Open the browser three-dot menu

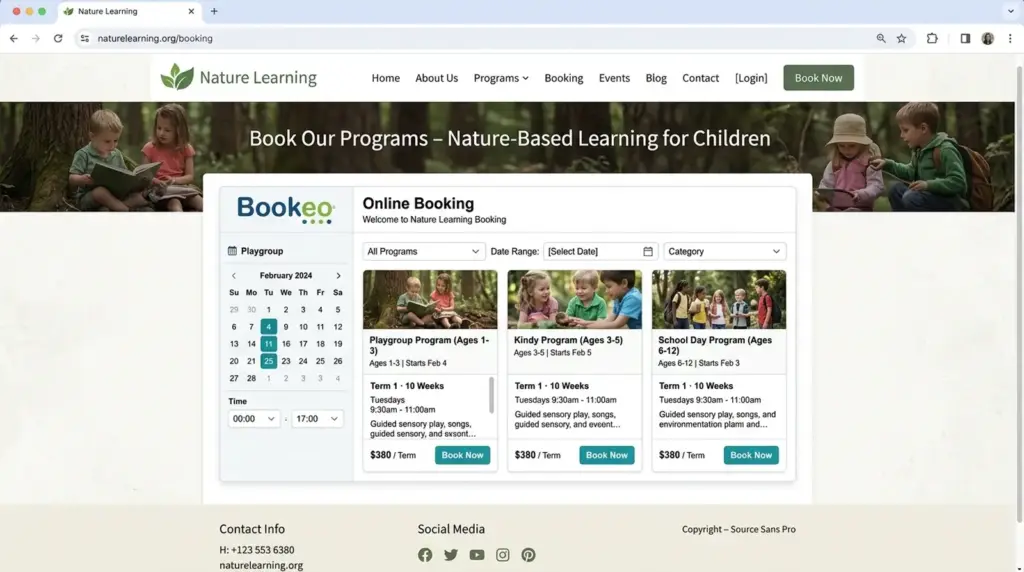pos(1010,39)
